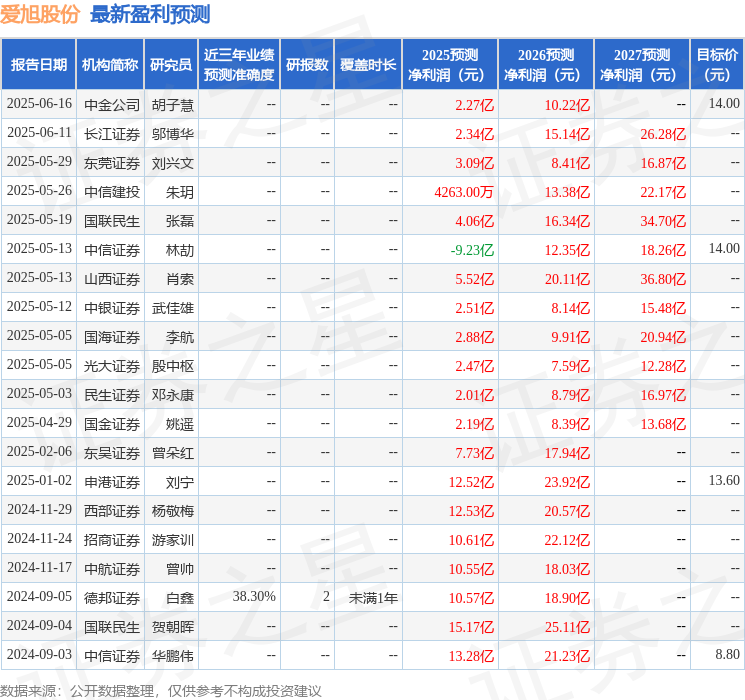This screenshot has width=745, height=700.
Task: Click analyst name 朱玥
Action: pyautogui.click(x=180, y=192)
